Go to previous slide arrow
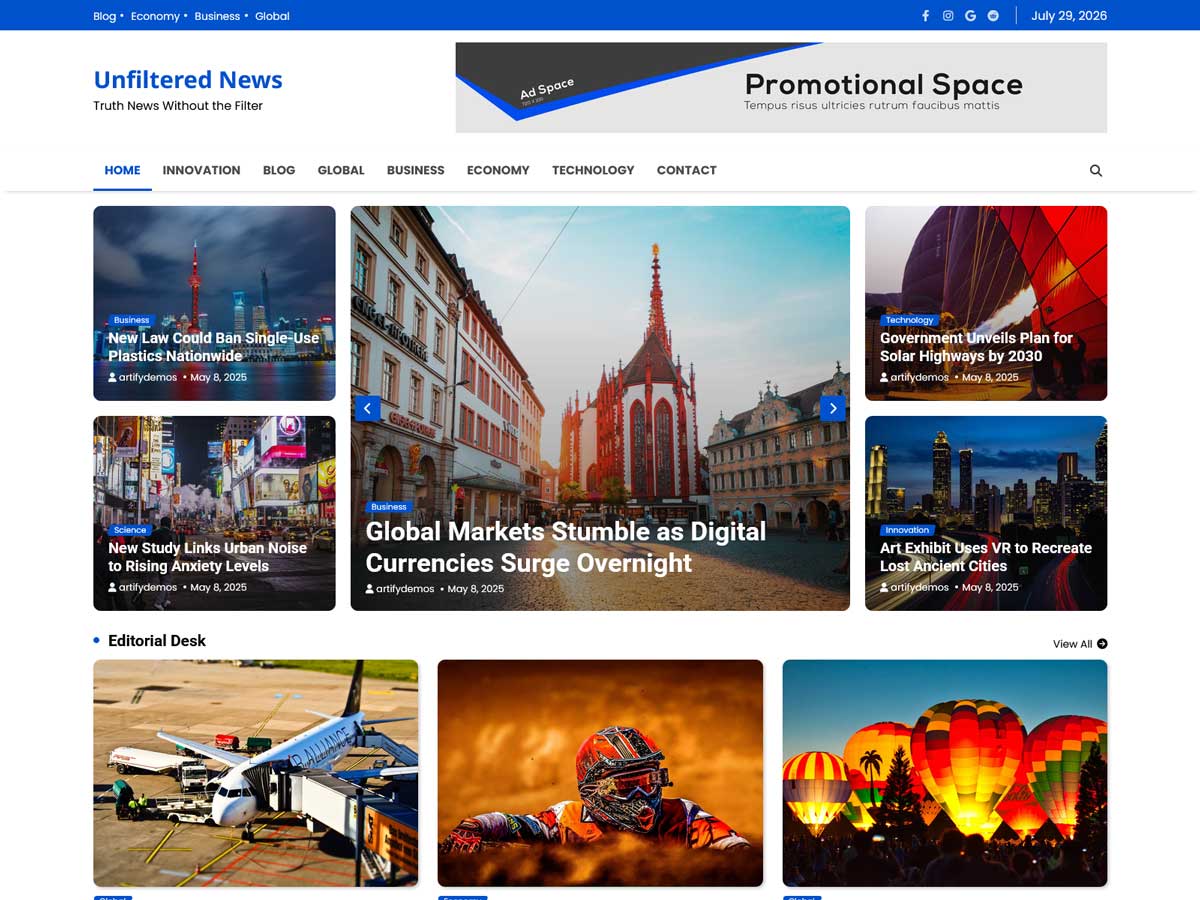This screenshot has height=900, width=1200. click(367, 408)
